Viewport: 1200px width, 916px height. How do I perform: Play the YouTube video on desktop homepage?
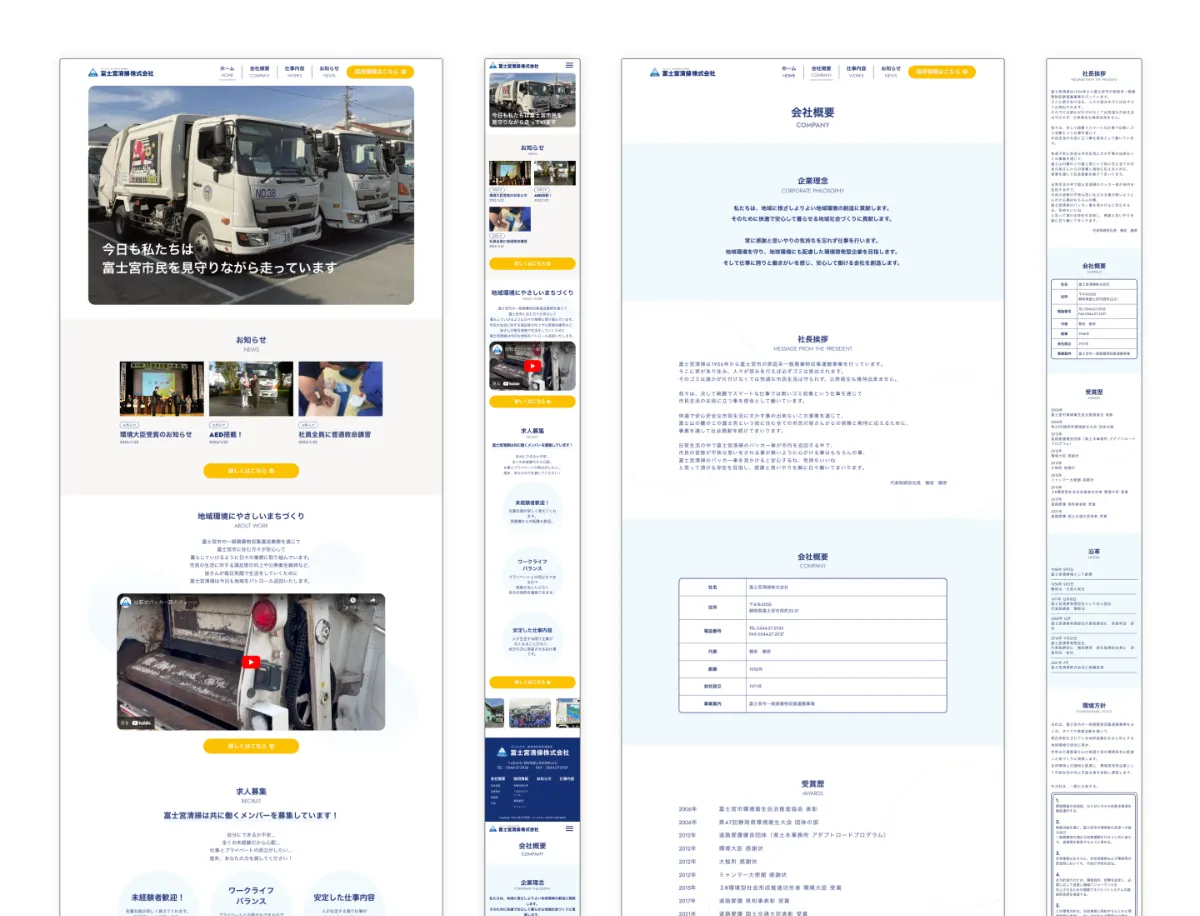[x=251, y=661]
